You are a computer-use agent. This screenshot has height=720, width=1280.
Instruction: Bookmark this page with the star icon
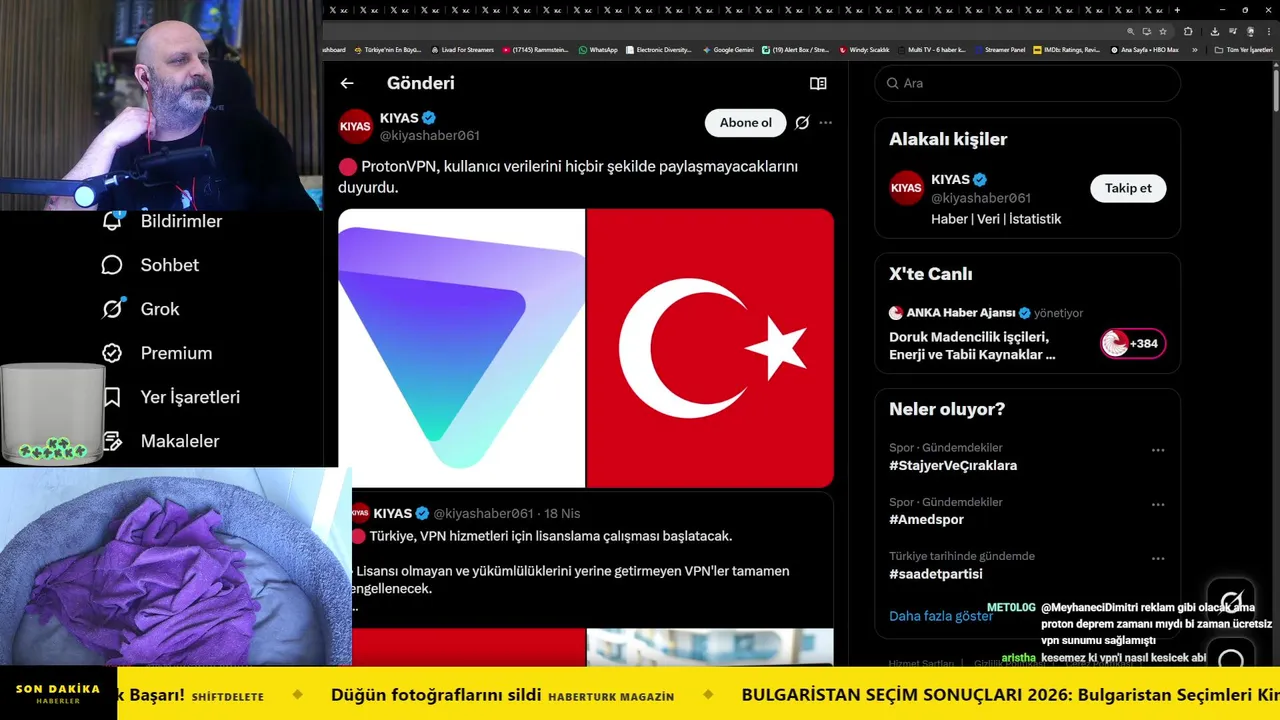point(1163,31)
